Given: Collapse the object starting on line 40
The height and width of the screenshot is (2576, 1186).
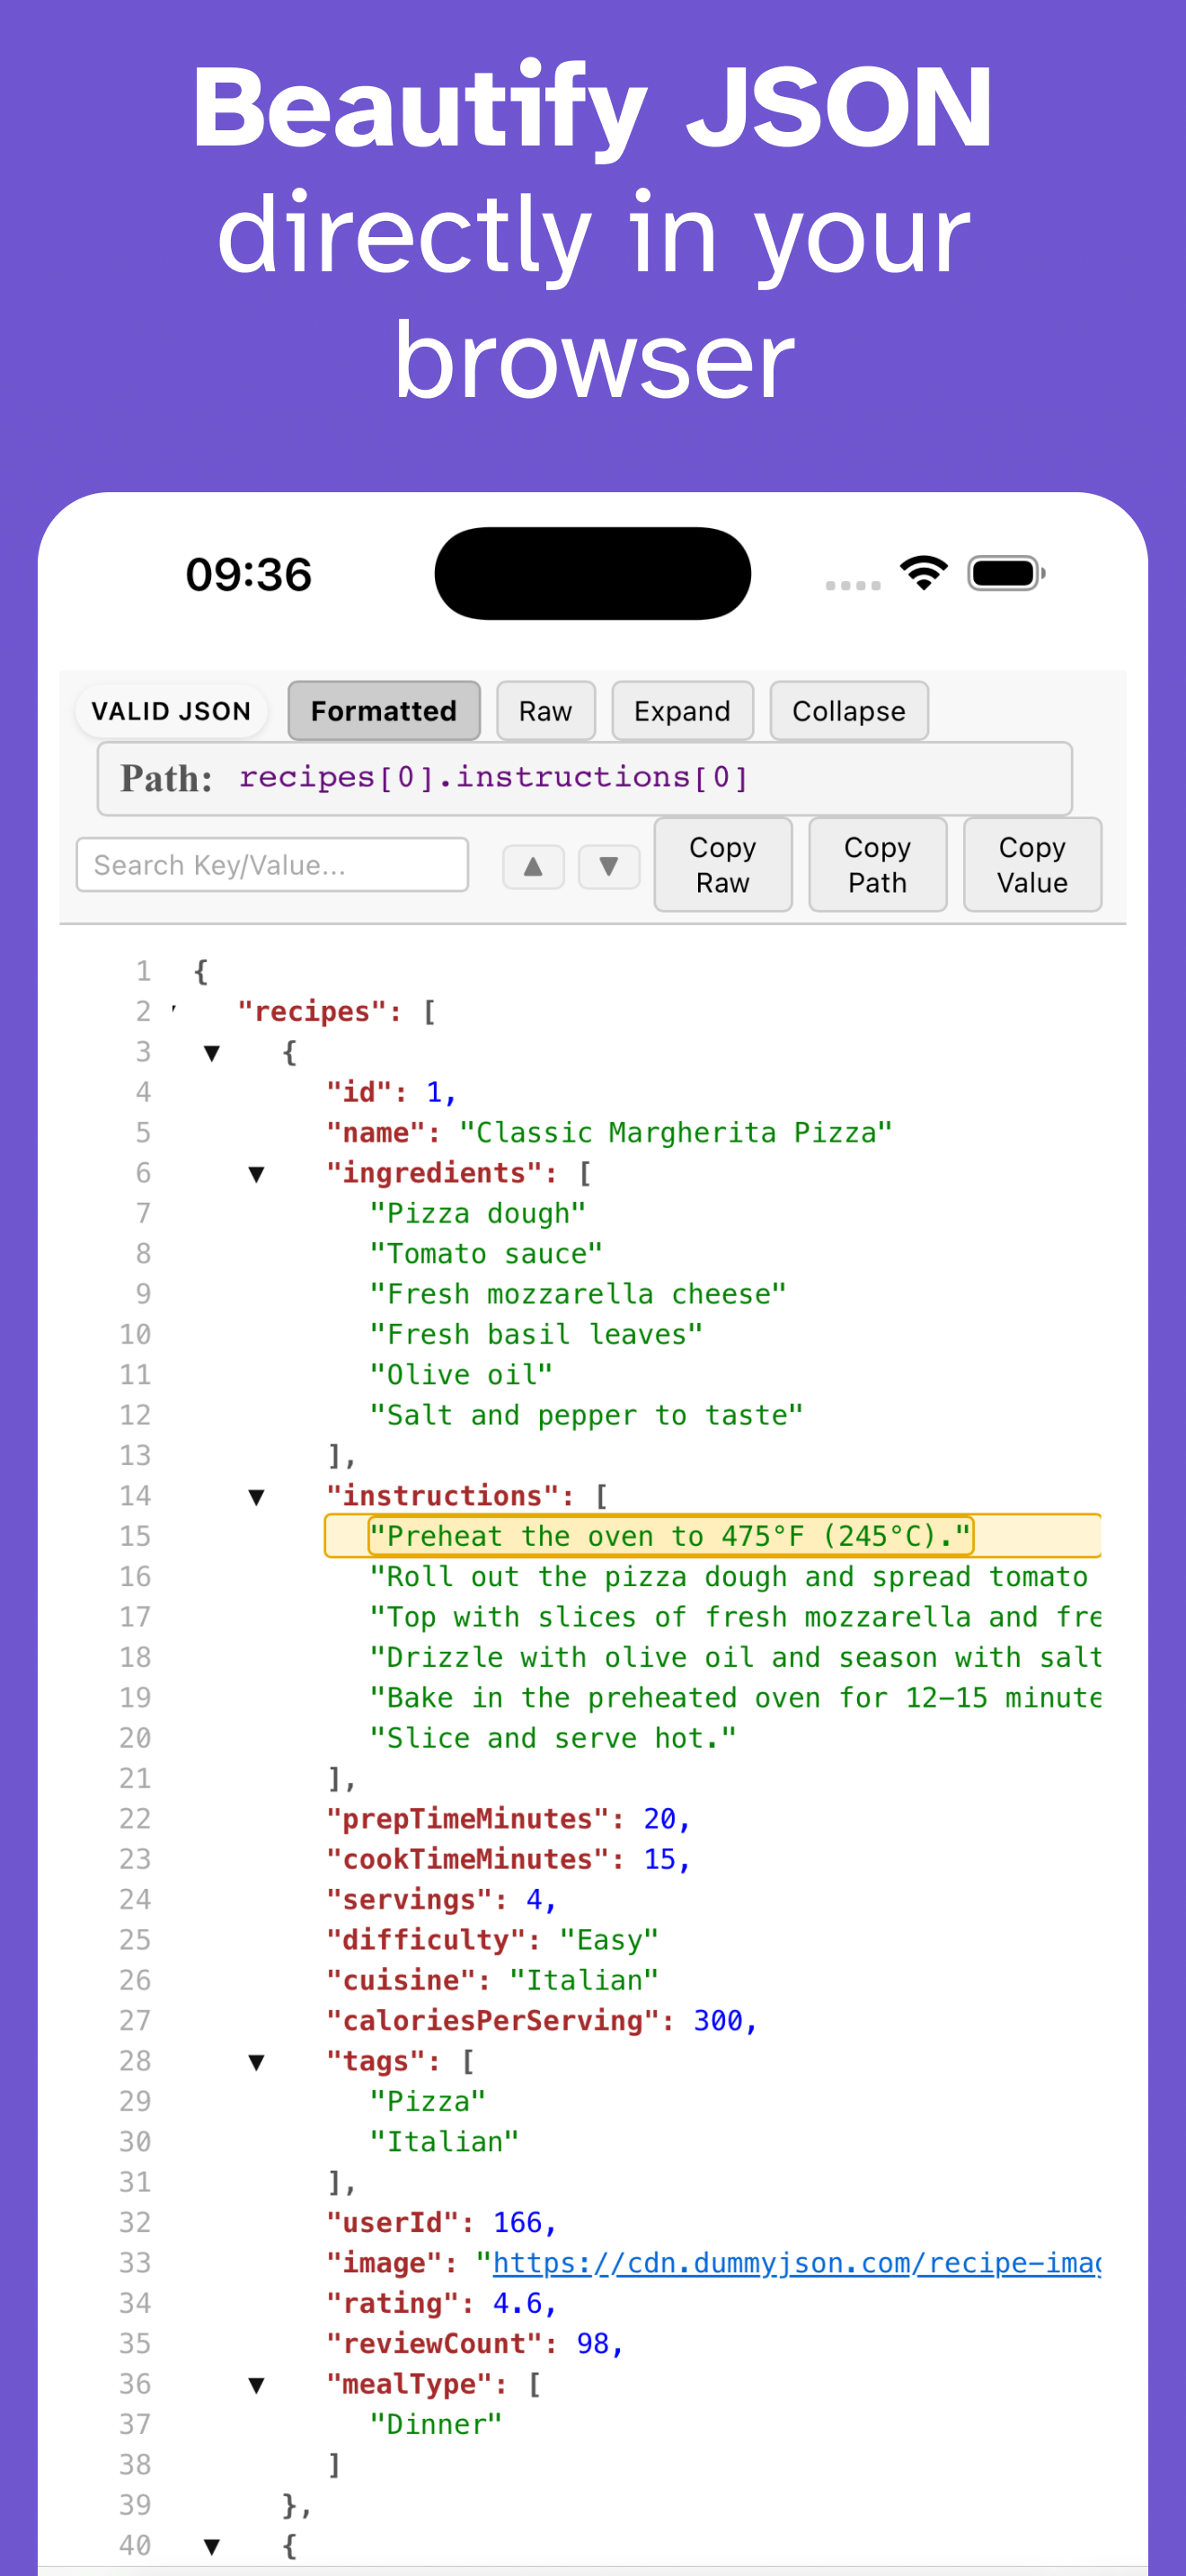Looking at the screenshot, I should (212, 2546).
